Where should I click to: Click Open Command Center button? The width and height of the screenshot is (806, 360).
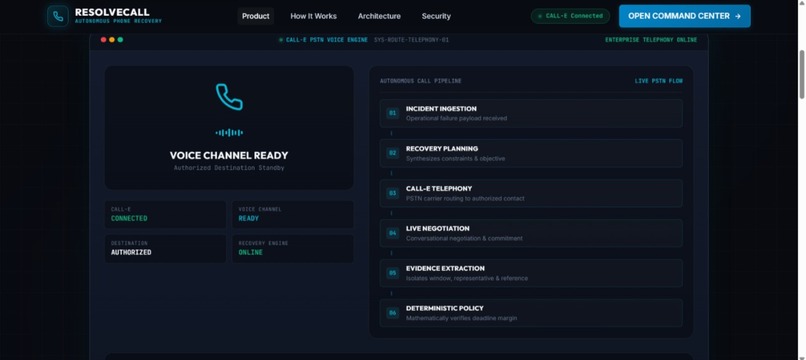pos(685,16)
